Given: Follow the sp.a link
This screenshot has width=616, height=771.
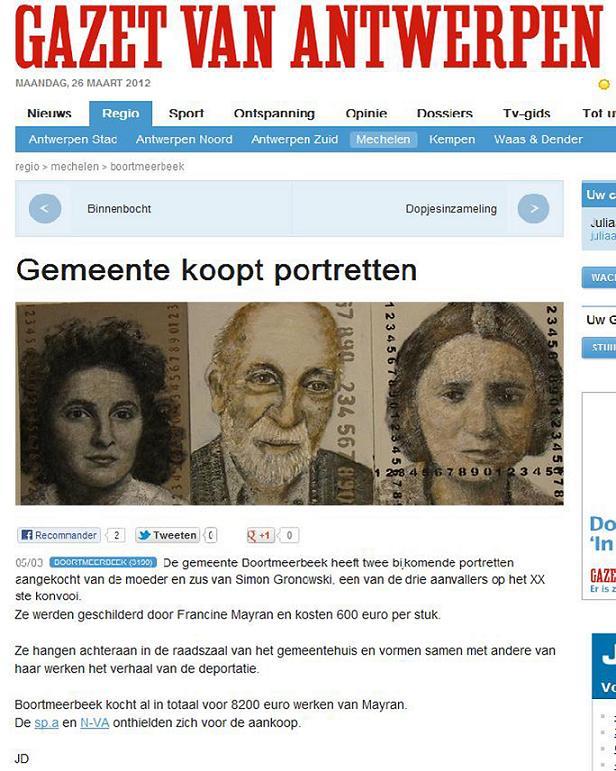Looking at the screenshot, I should (x=46, y=723).
